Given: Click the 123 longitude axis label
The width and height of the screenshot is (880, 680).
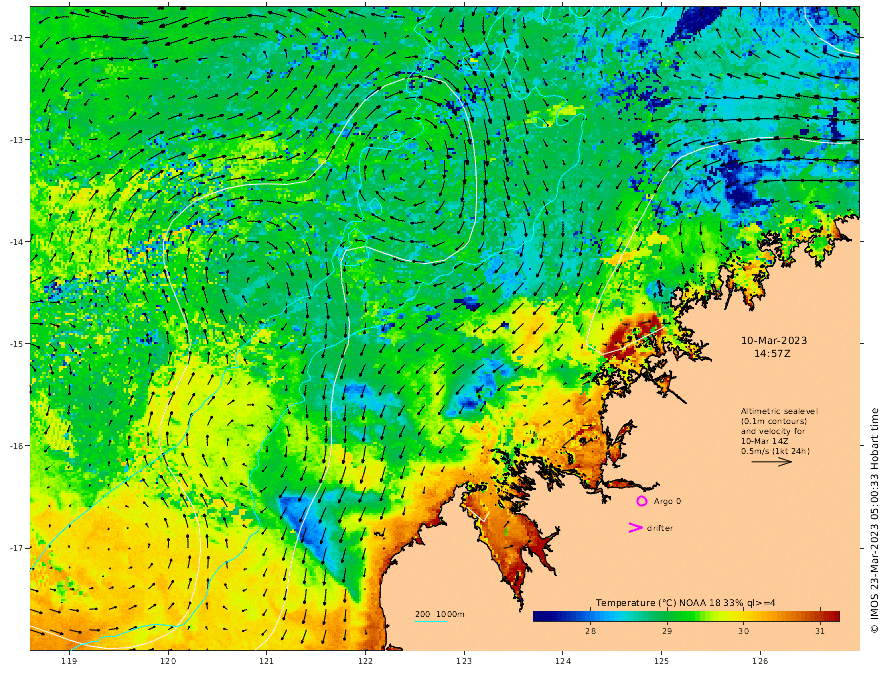Looking at the screenshot, I should 464,661.
